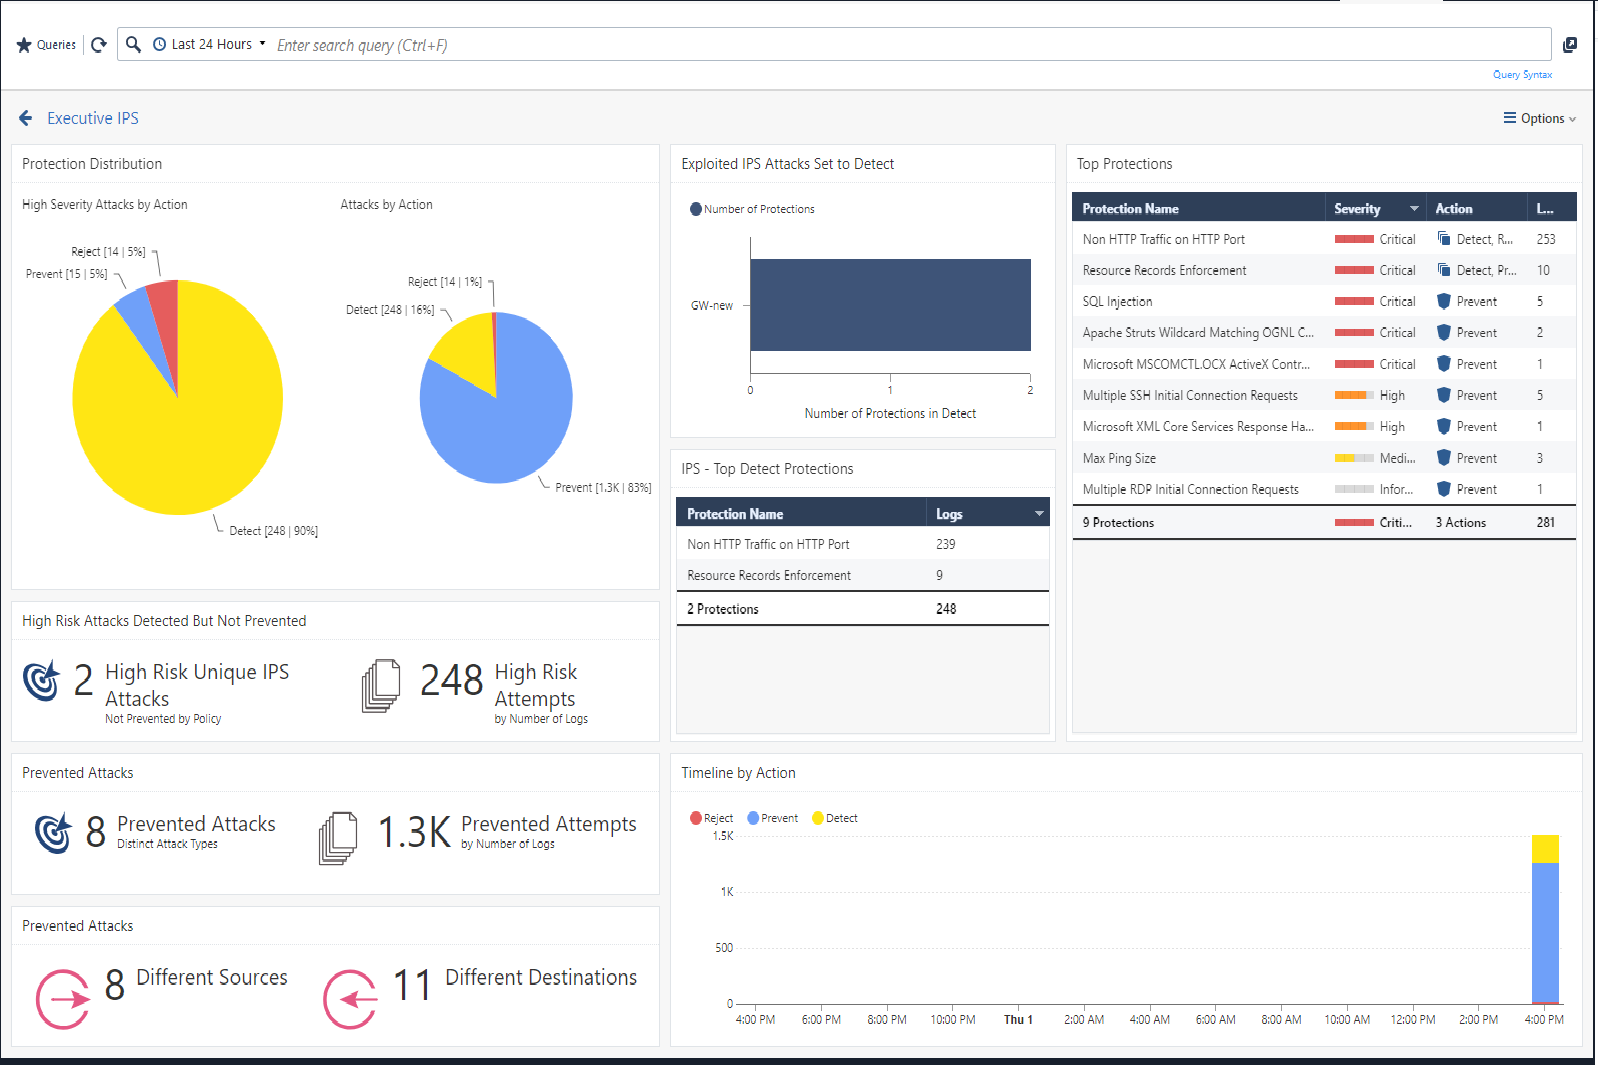
Task: Click the Queries star icon
Action: pos(24,45)
